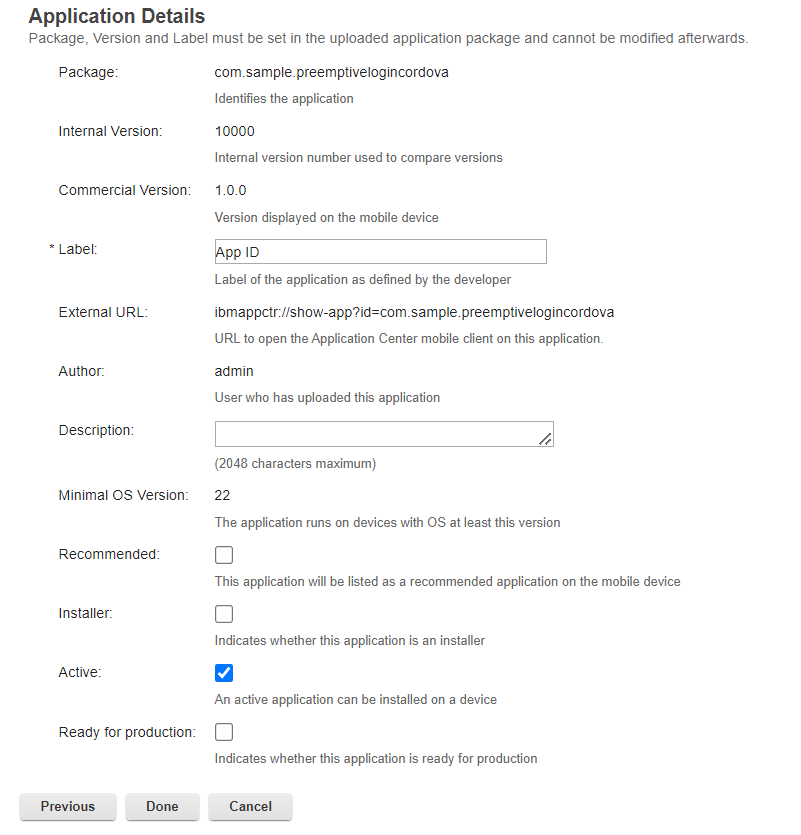801x835 pixels.
Task: Grab the Description box resize handle
Action: click(546, 438)
